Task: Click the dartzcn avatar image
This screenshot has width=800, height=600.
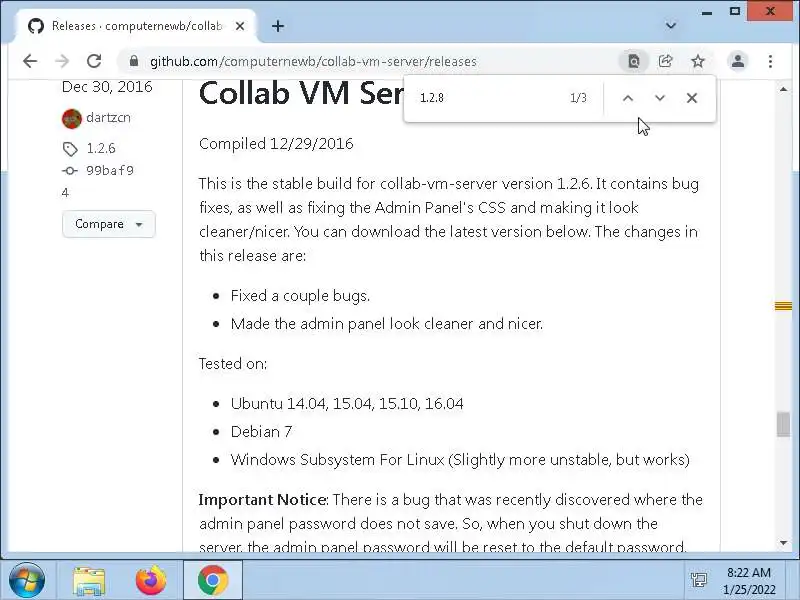Action: [x=72, y=118]
